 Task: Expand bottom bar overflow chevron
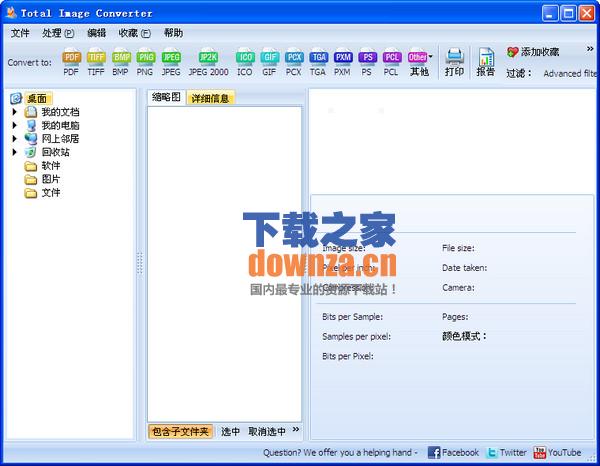[296, 429]
